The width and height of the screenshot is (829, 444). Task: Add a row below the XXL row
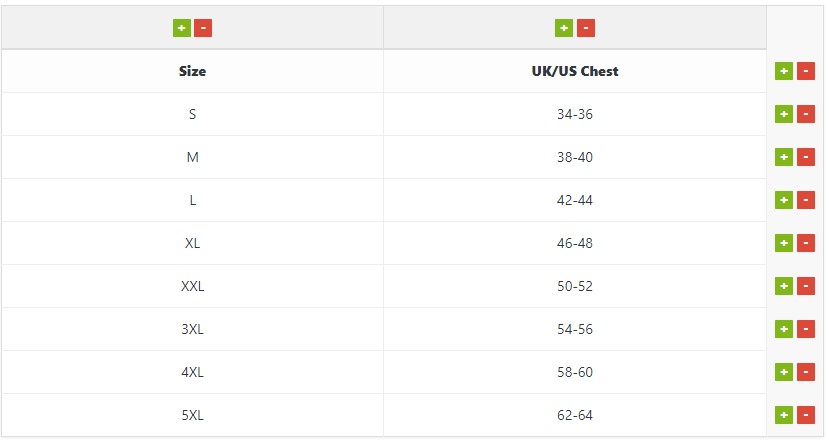click(x=784, y=286)
